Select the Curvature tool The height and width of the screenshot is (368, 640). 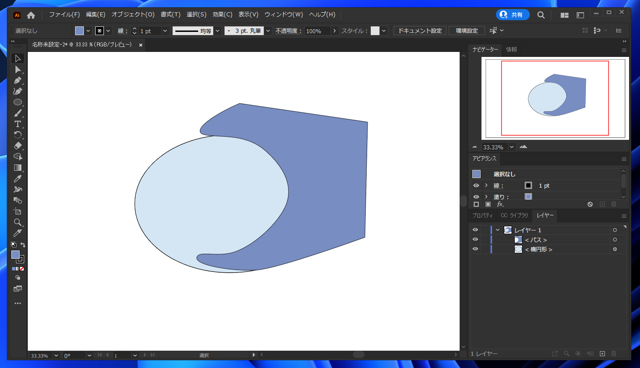tap(18, 91)
